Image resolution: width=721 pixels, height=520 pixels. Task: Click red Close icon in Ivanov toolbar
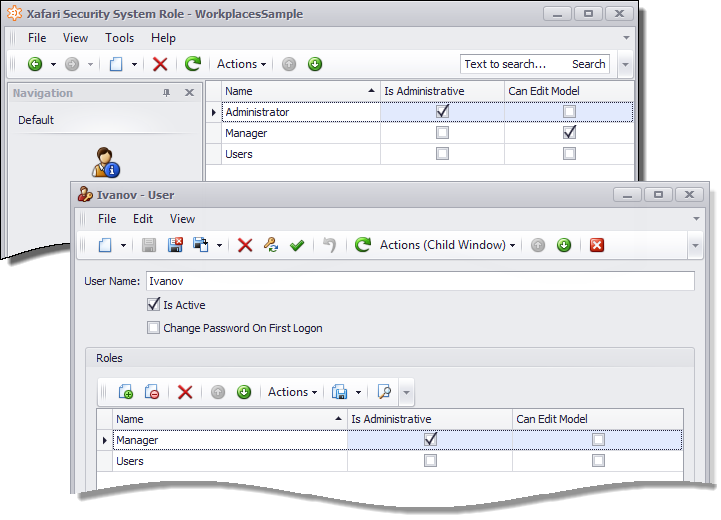[597, 245]
